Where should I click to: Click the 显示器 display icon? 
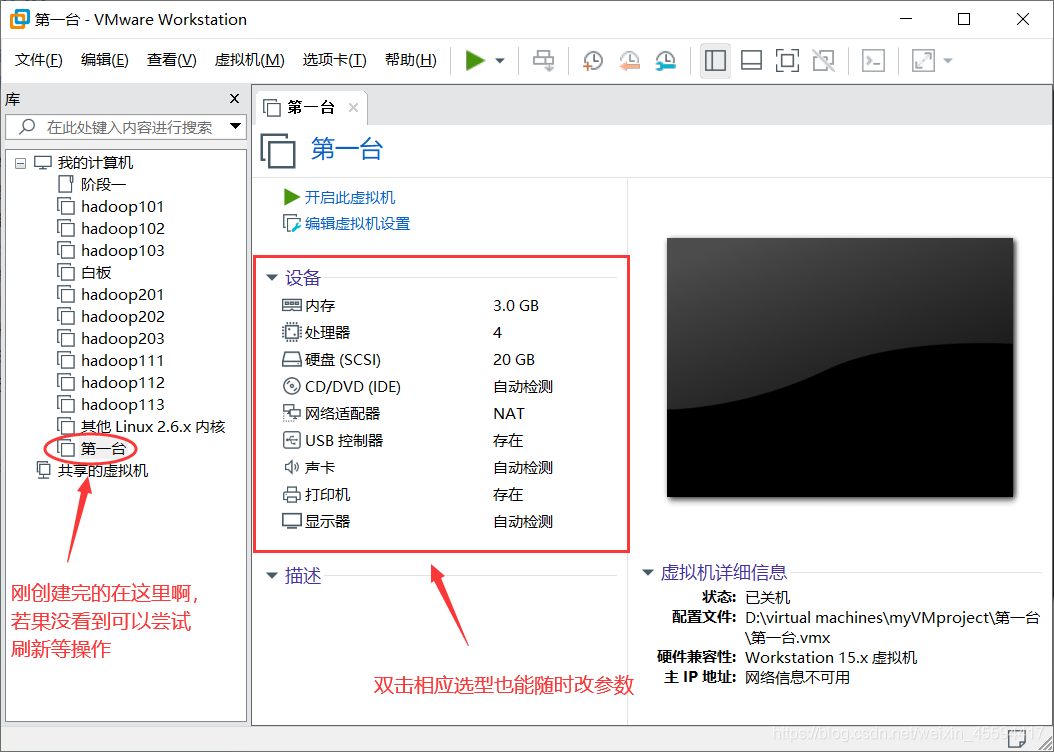pyautogui.click(x=291, y=521)
